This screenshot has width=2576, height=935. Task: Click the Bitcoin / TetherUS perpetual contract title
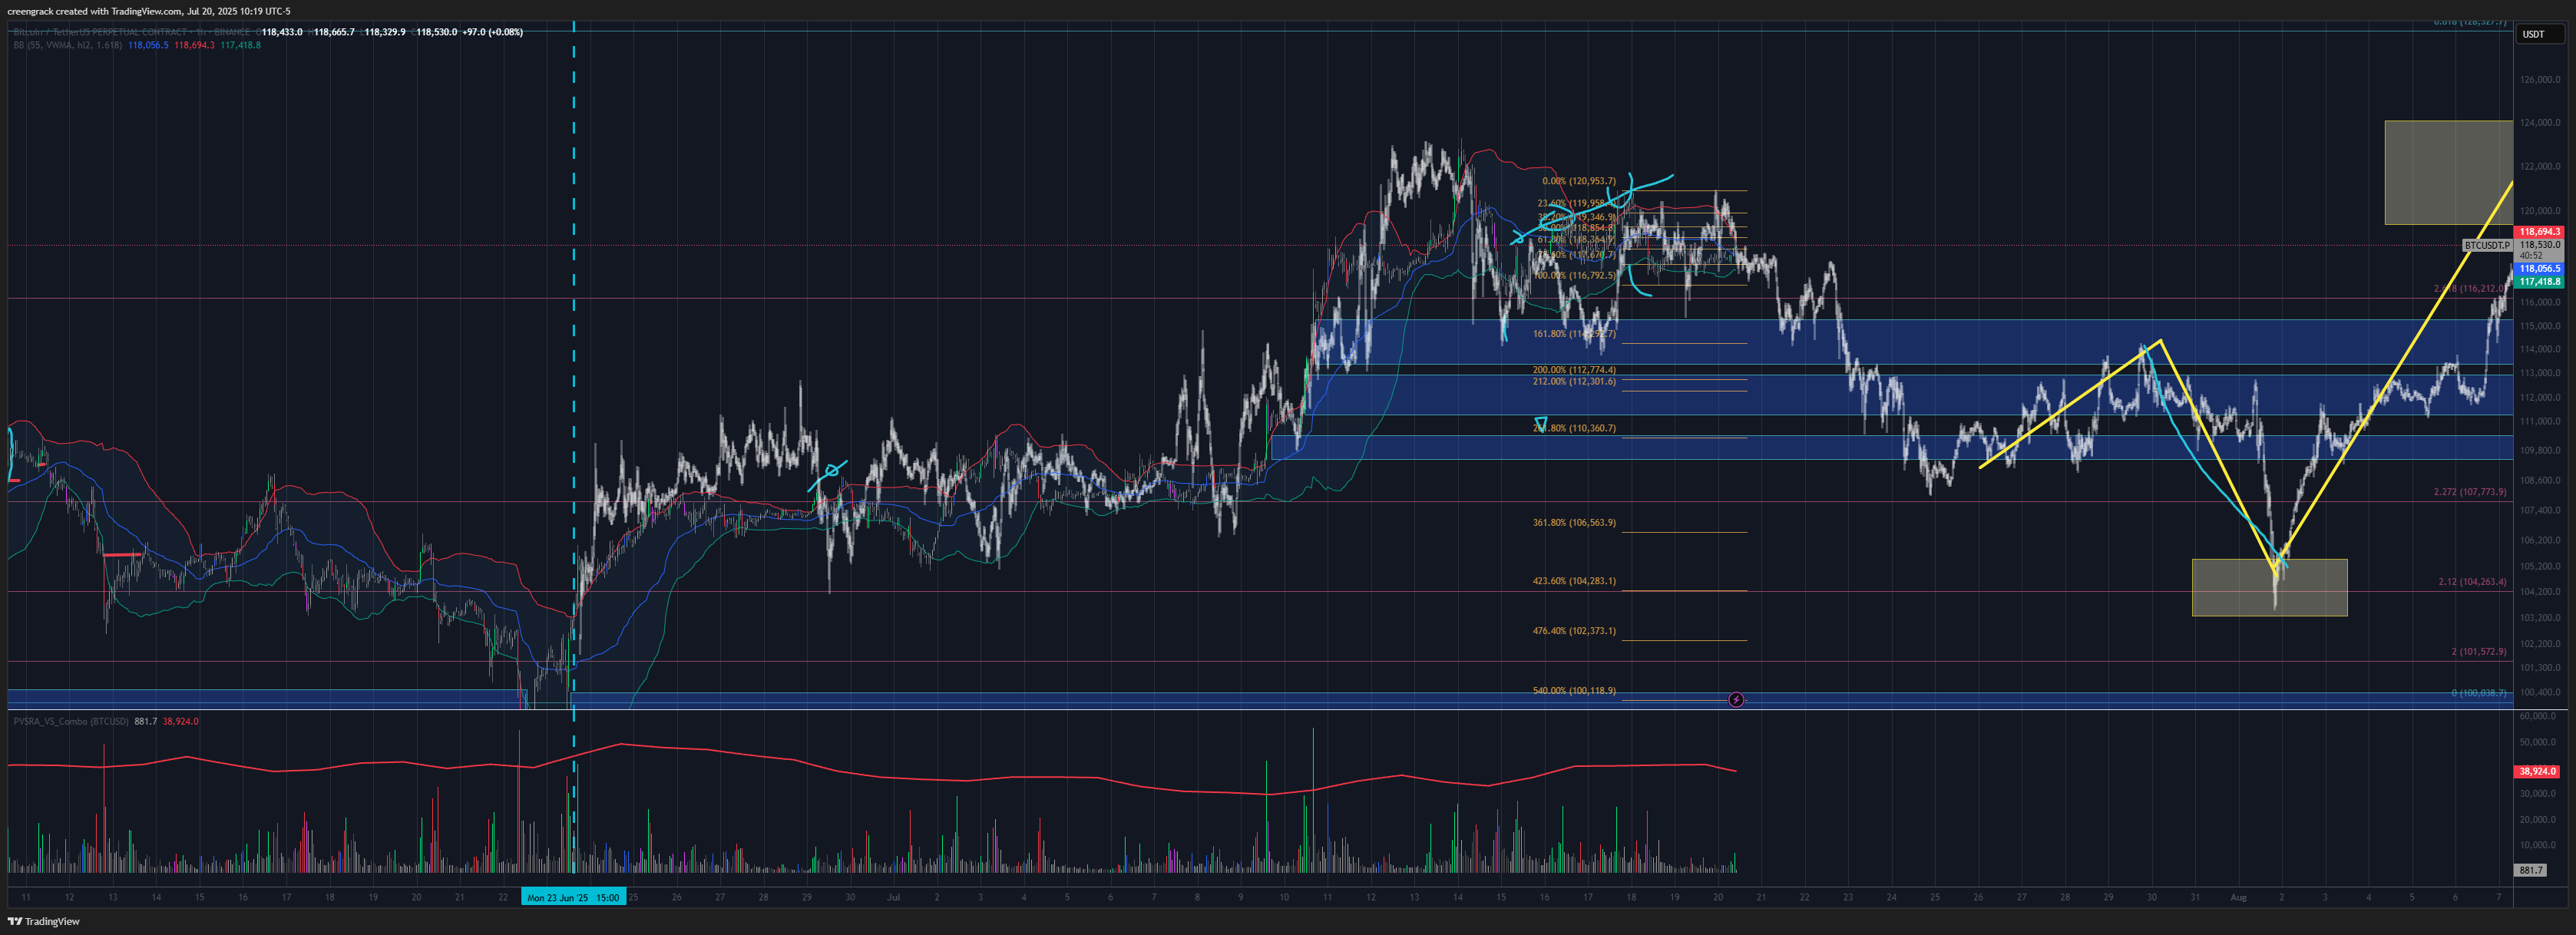133,32
